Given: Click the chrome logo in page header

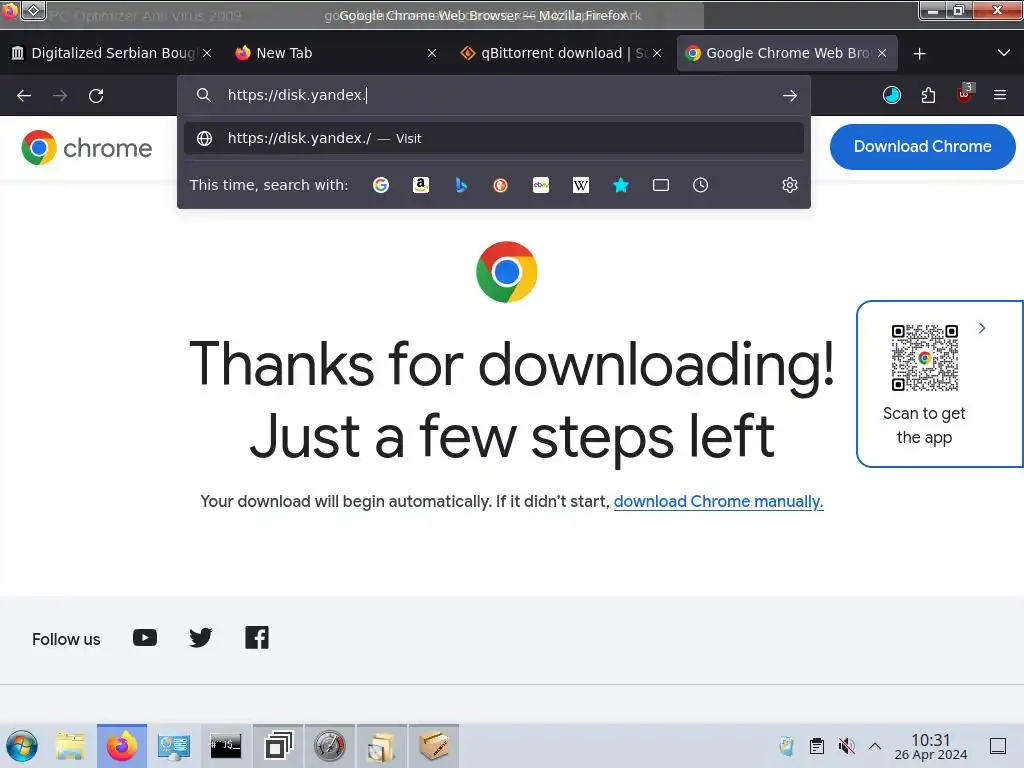Looking at the screenshot, I should coord(86,148).
